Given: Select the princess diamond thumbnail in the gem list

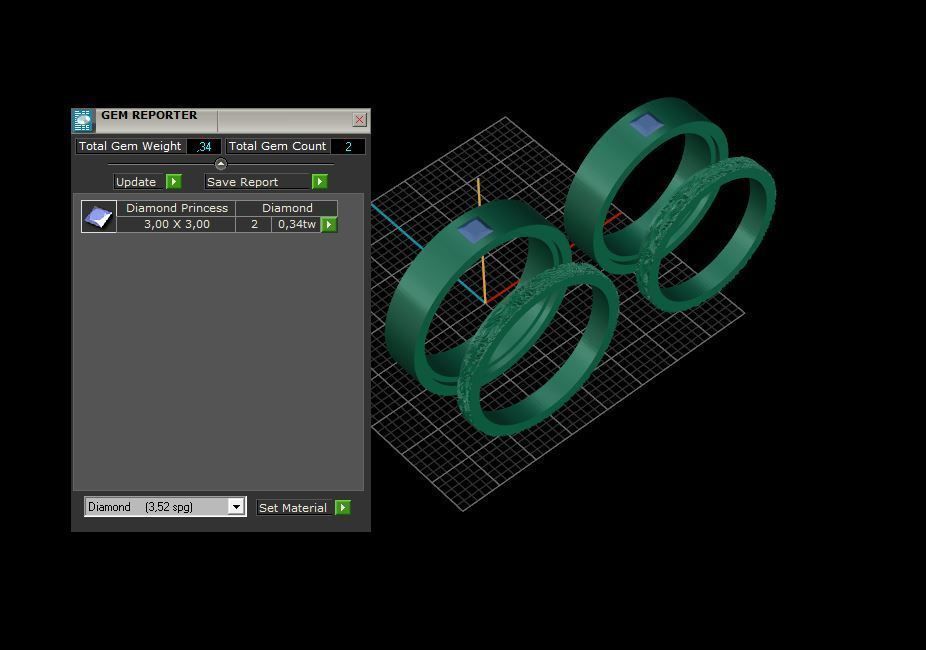Looking at the screenshot, I should point(98,216).
